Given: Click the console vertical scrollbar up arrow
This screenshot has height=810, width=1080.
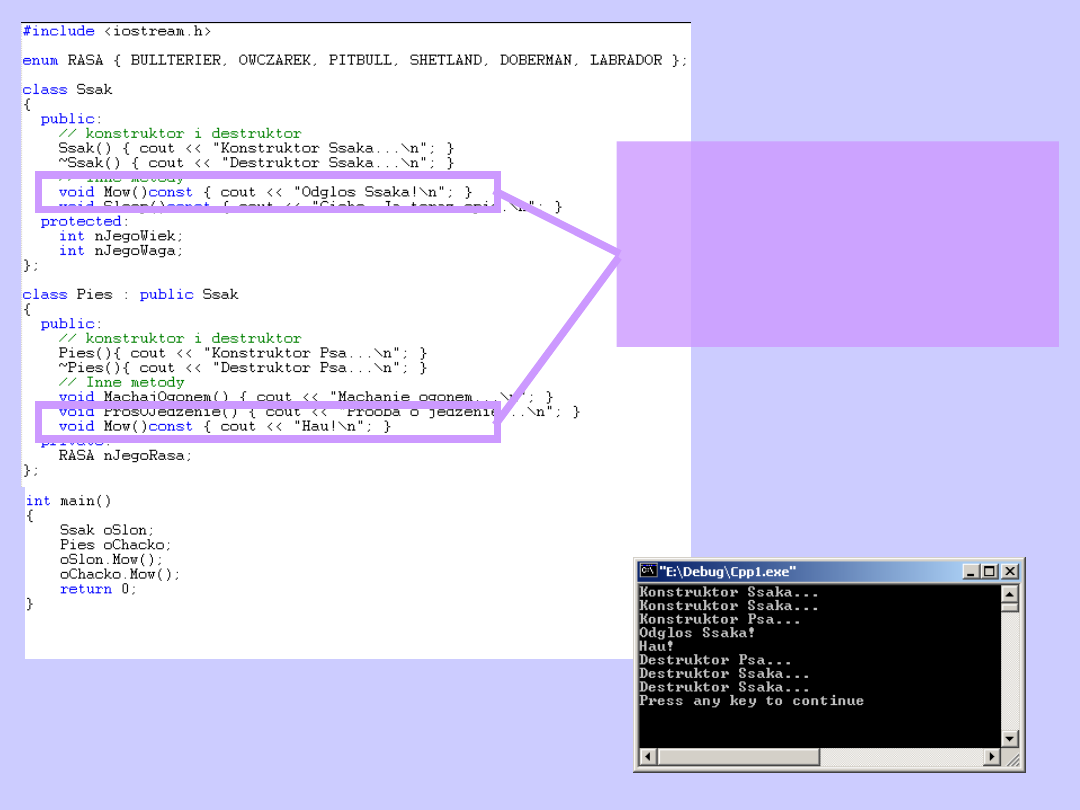Looking at the screenshot, I should coord(1010,593).
